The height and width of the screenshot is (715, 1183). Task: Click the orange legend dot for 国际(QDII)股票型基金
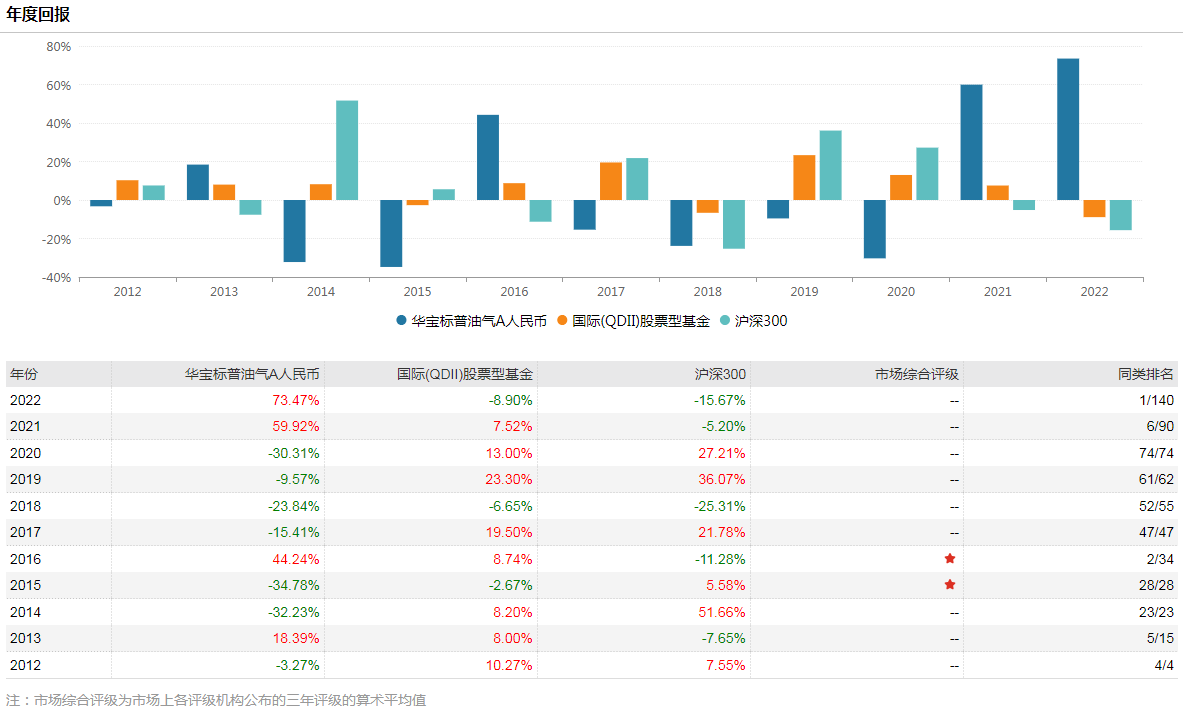click(x=563, y=321)
